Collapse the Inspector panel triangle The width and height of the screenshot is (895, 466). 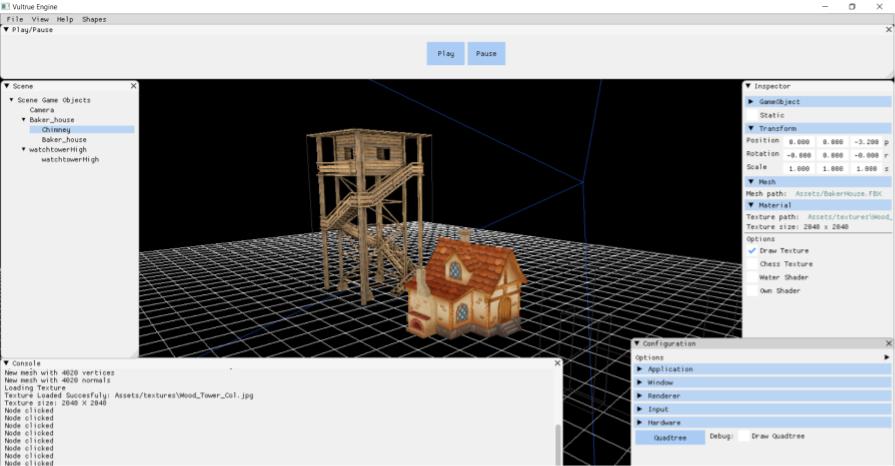748,86
